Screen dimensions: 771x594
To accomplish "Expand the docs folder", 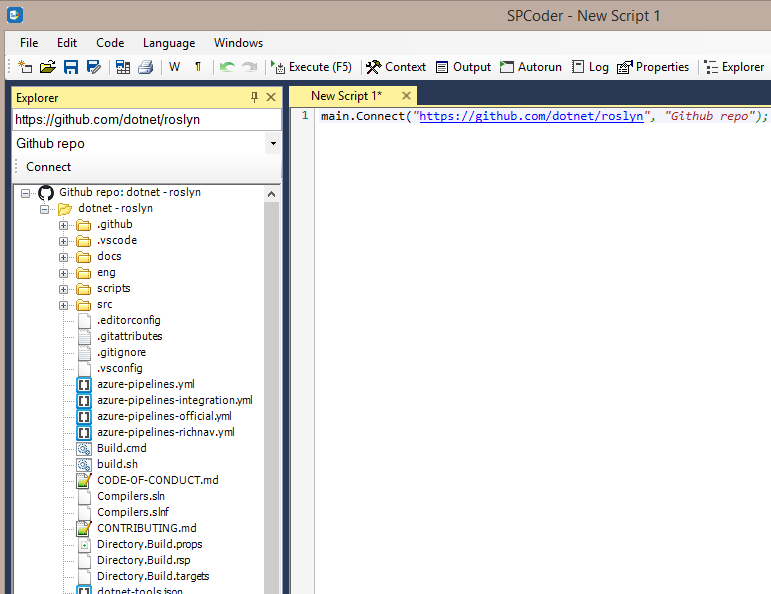I will coord(63,257).
